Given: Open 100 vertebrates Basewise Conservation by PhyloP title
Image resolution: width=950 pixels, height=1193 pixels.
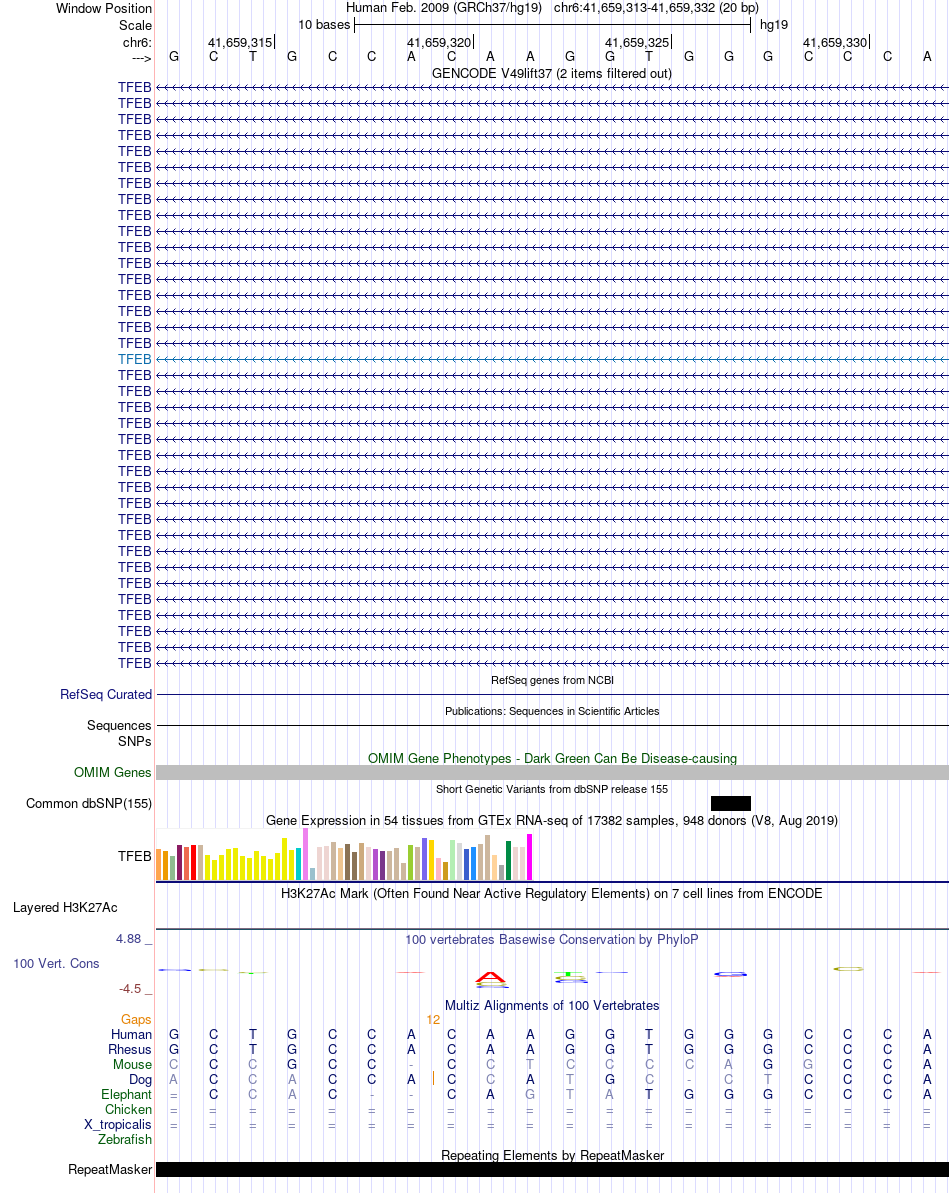Looking at the screenshot, I should pos(551,940).
